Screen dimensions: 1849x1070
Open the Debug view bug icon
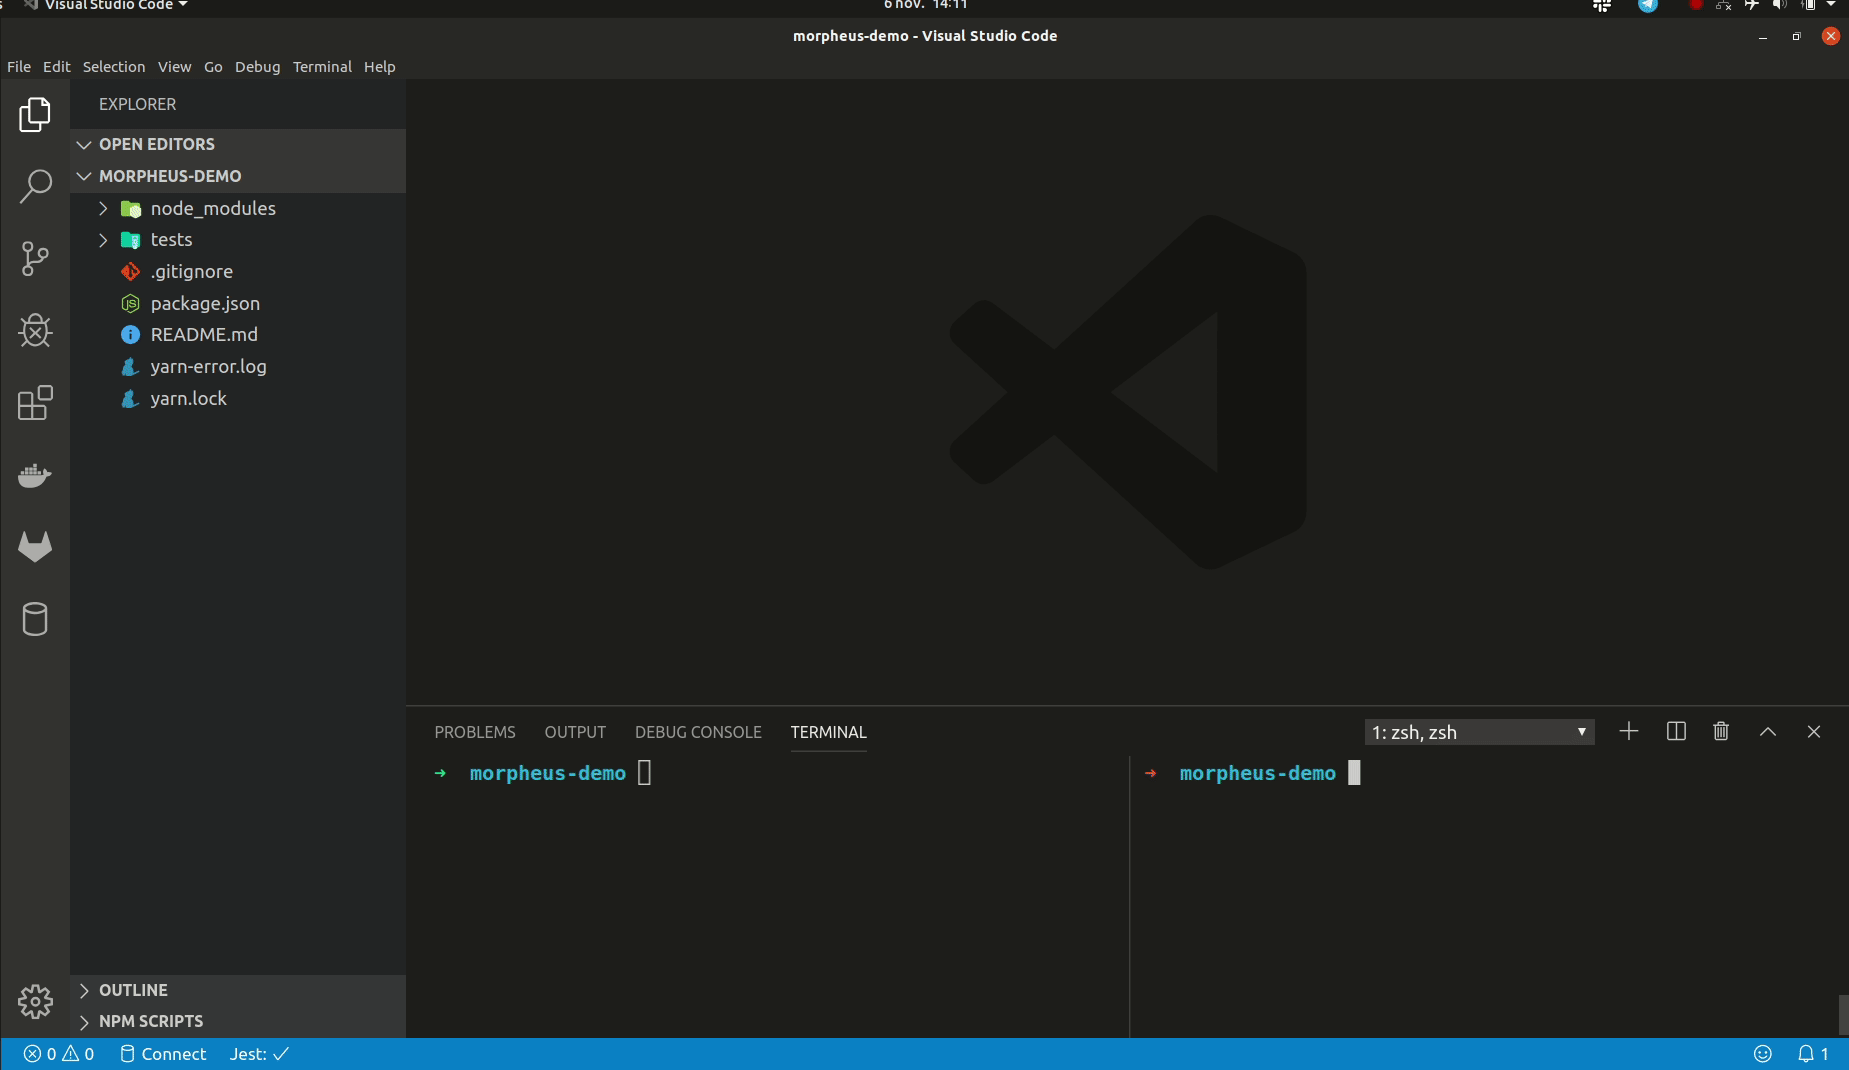click(35, 331)
